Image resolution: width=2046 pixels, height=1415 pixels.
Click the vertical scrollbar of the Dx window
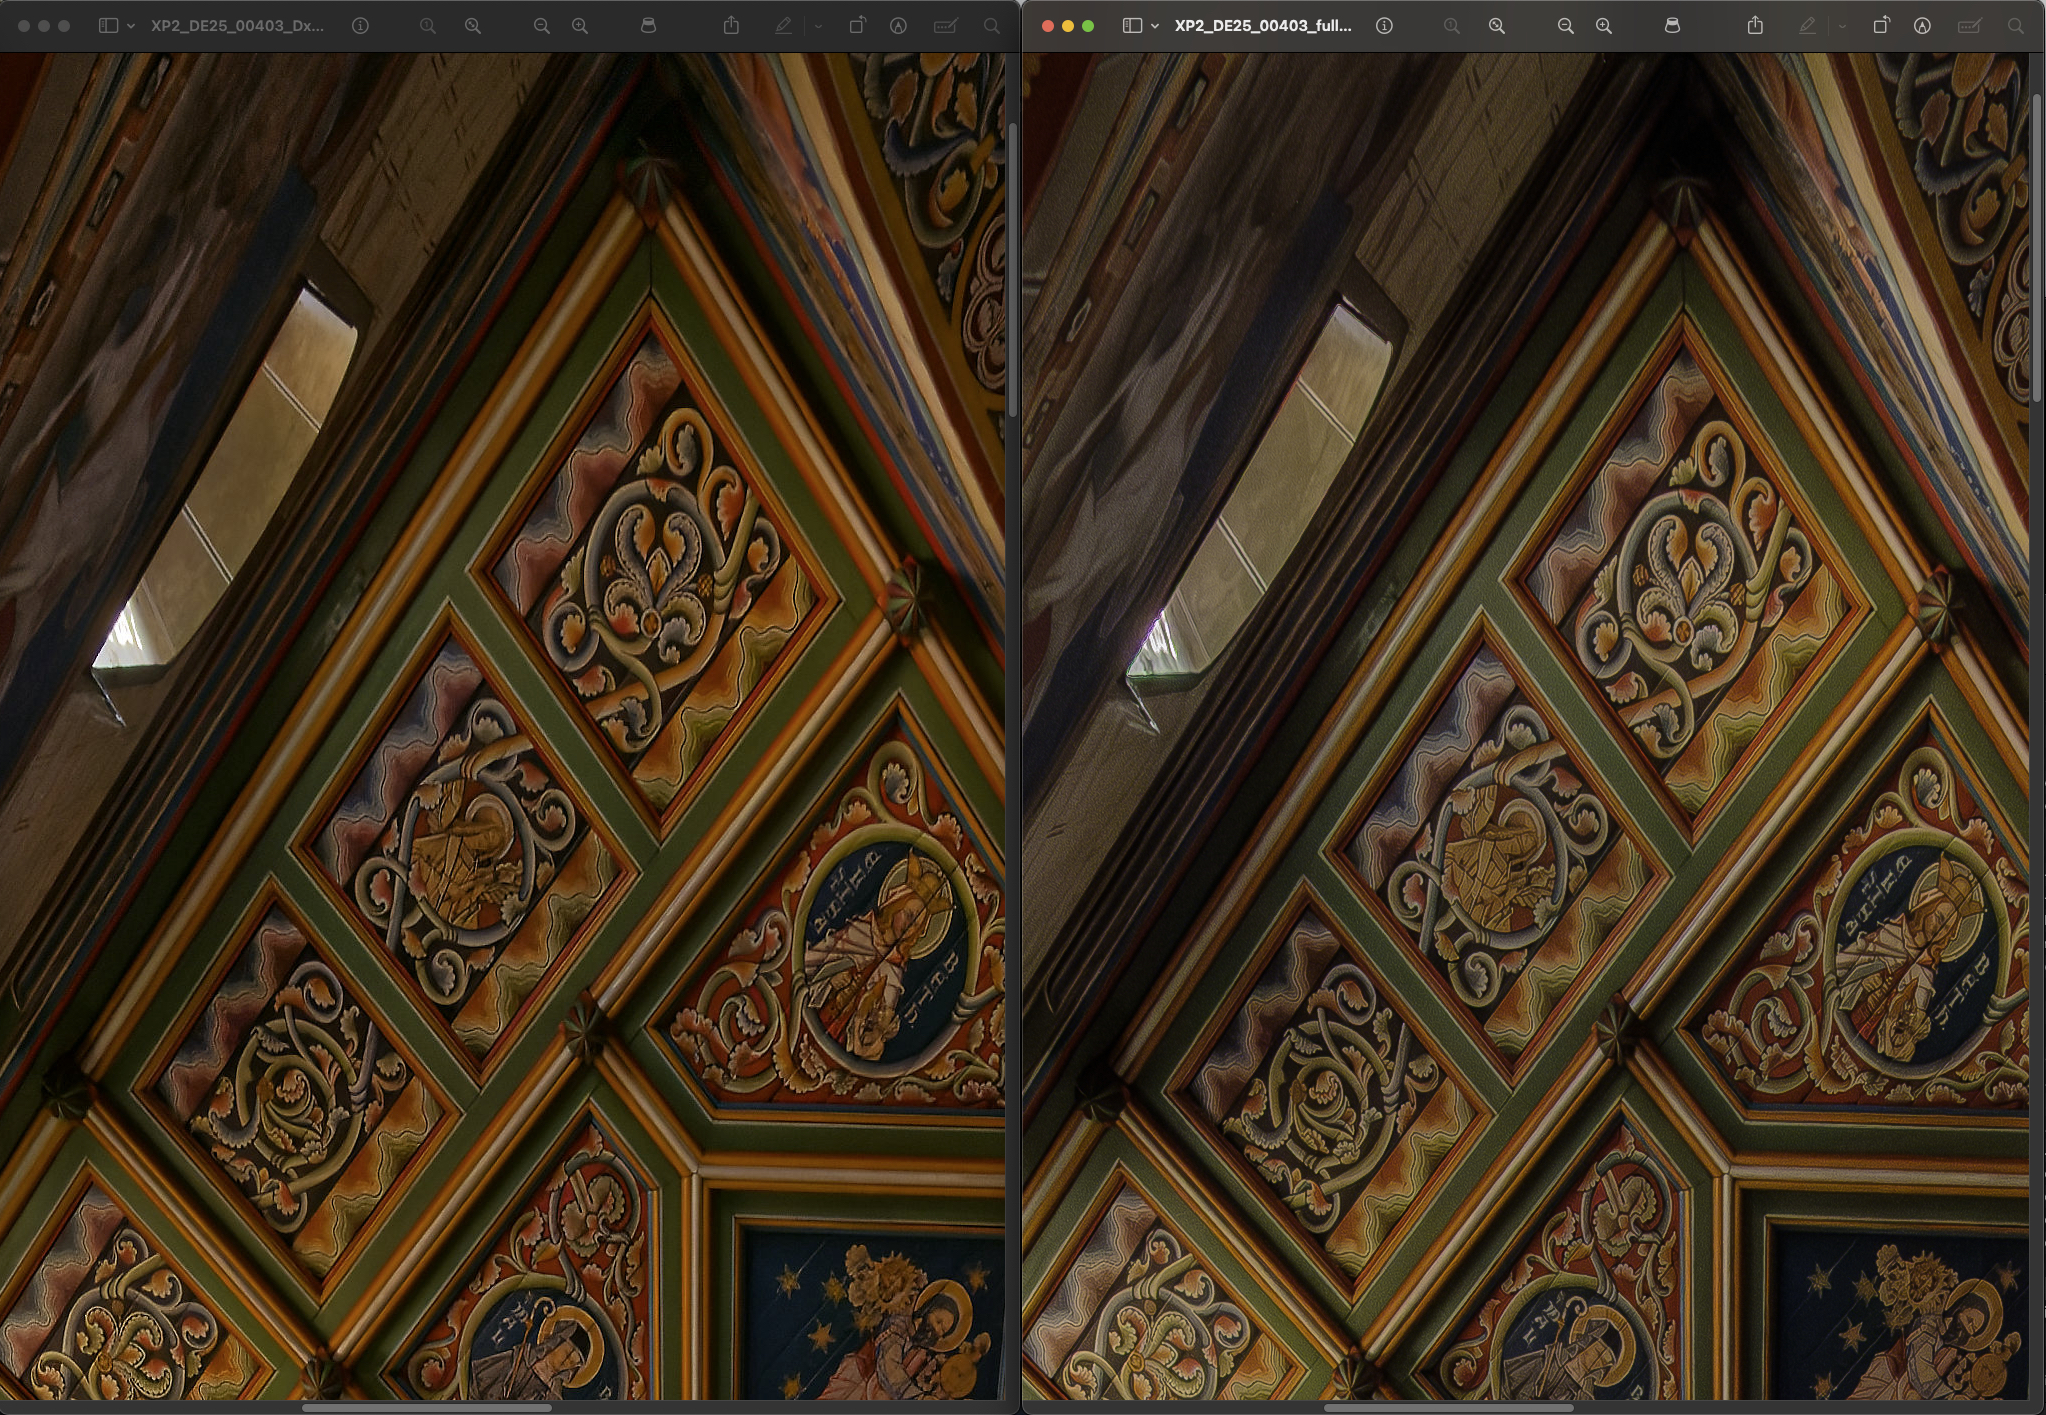[x=1012, y=270]
